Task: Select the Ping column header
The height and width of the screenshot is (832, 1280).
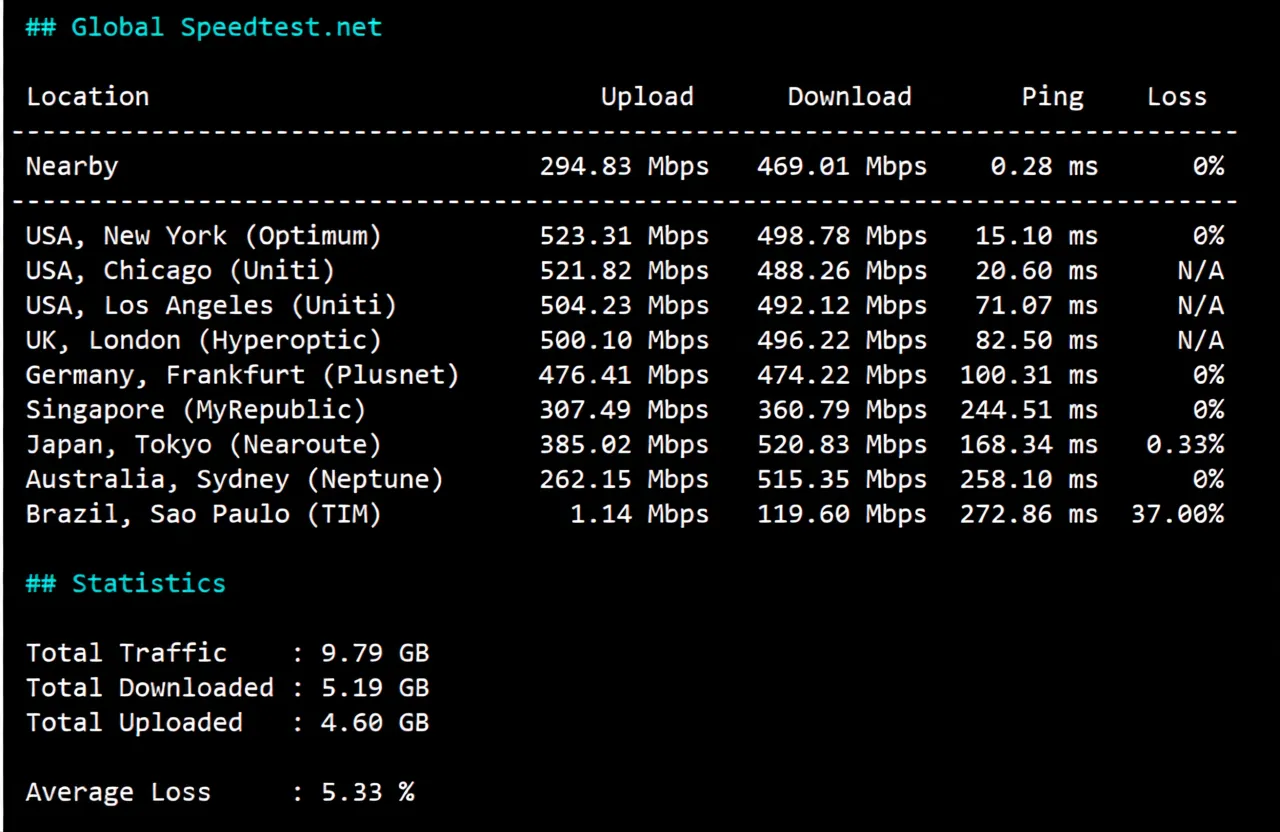Action: 1052,96
